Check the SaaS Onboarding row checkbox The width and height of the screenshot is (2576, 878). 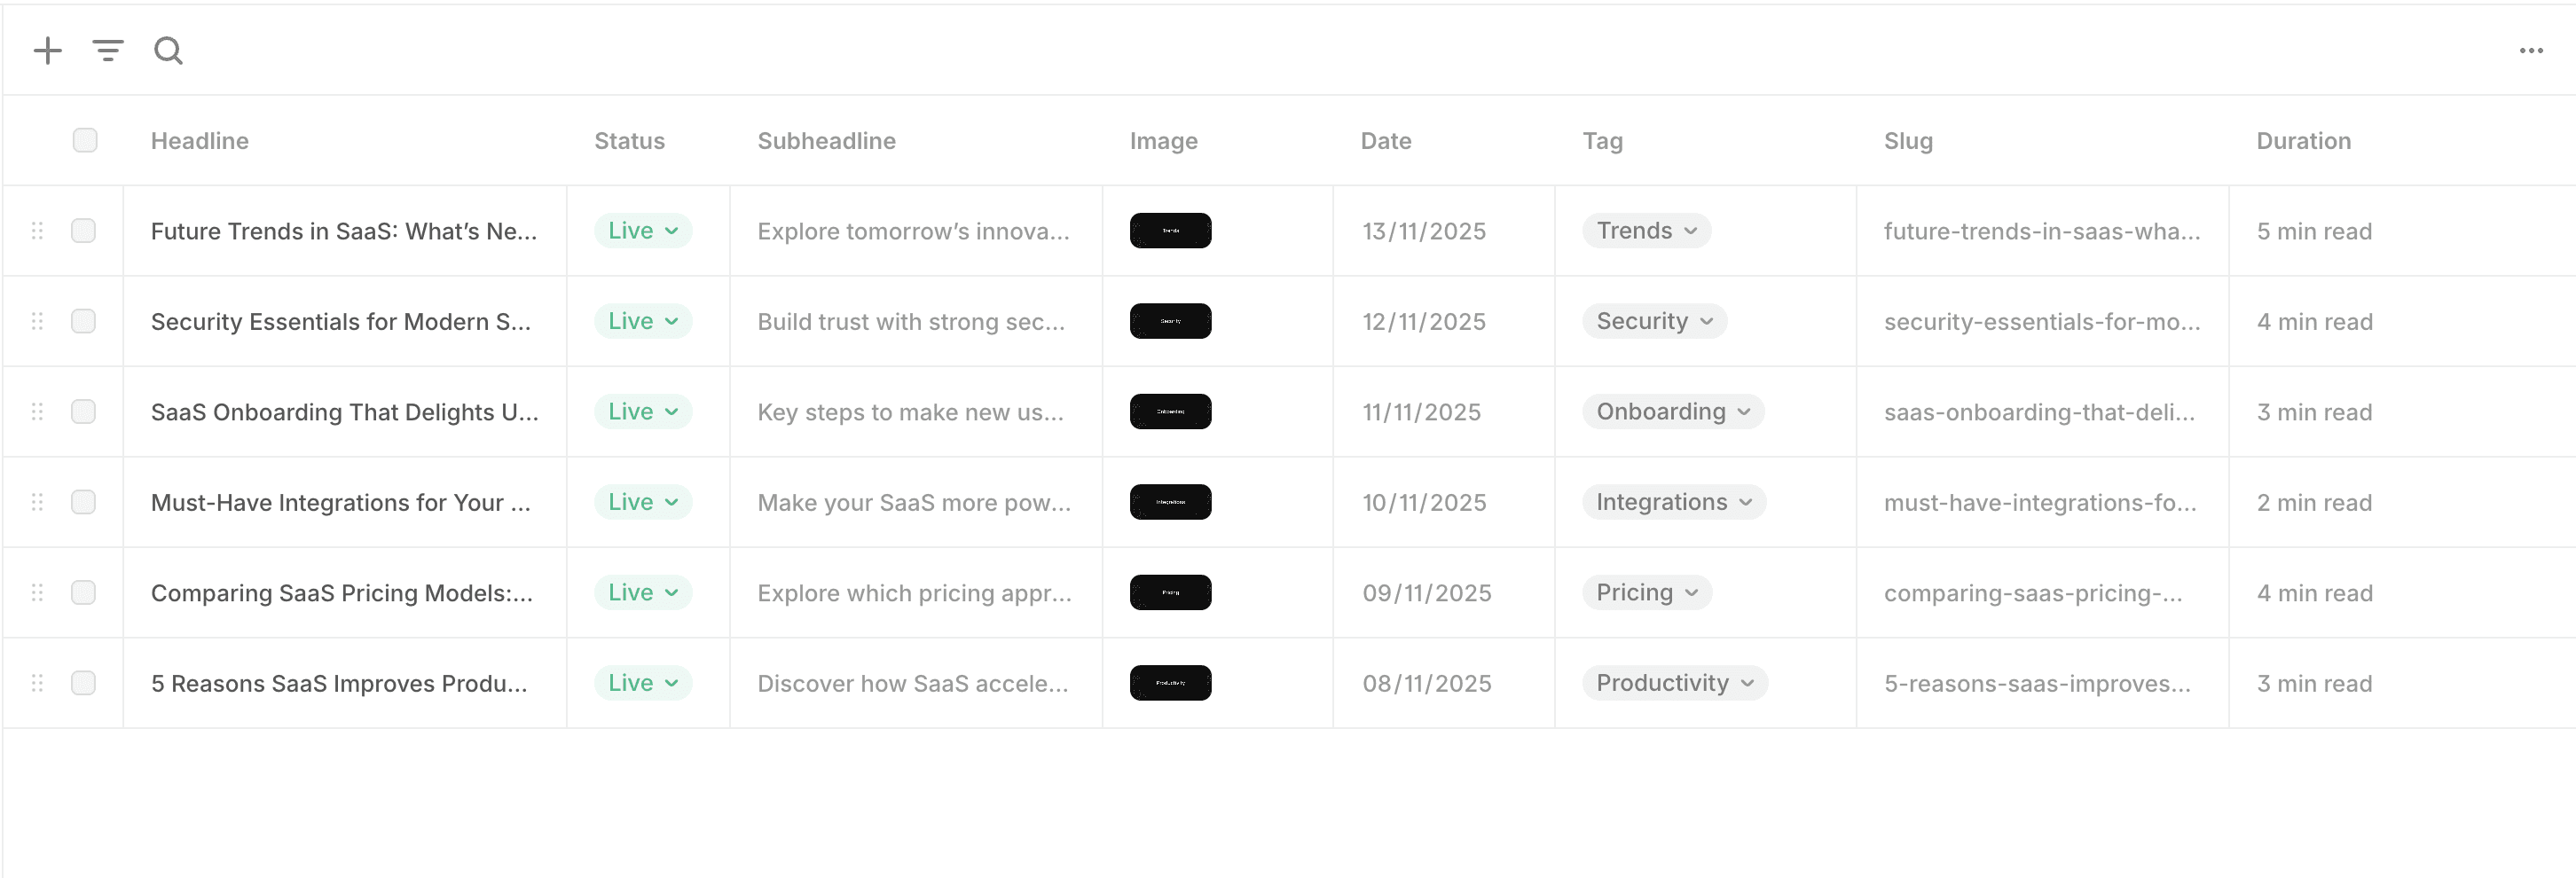(x=83, y=411)
